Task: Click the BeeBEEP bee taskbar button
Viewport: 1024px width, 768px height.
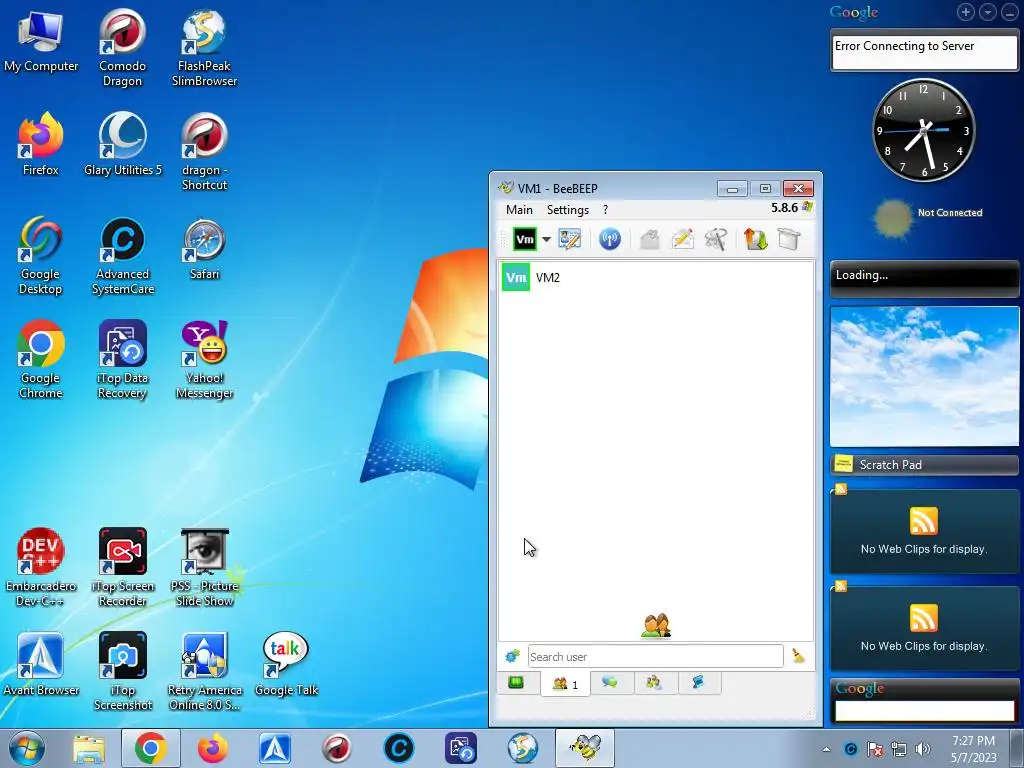Action: (584, 748)
